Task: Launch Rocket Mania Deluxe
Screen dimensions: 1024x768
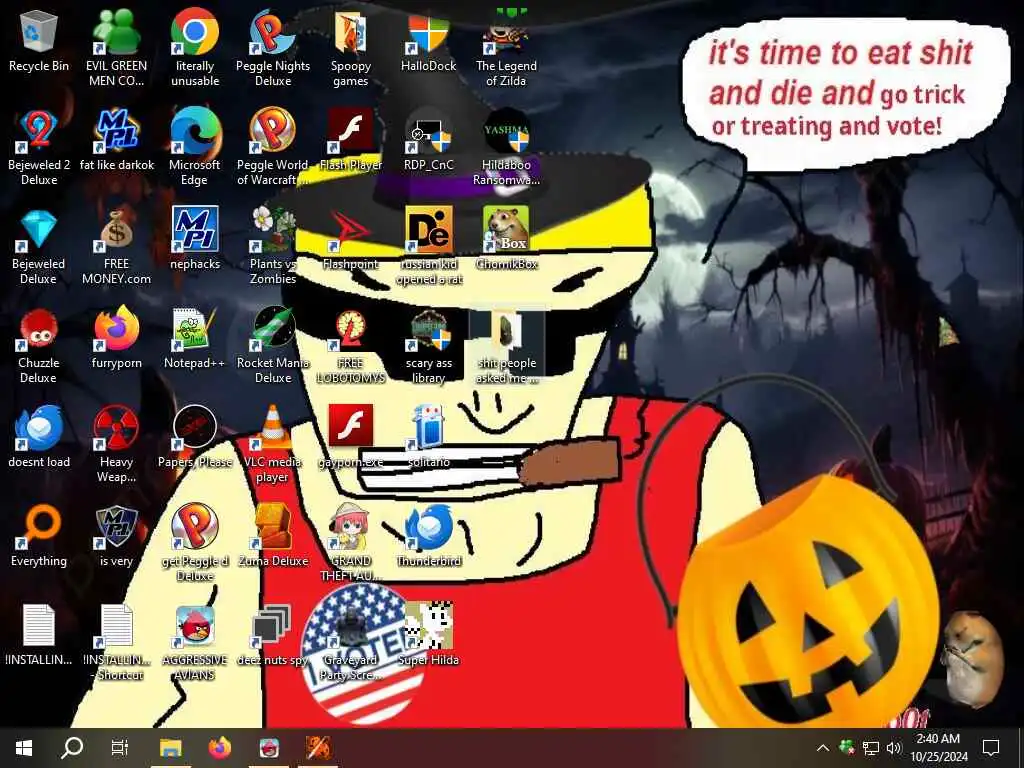Action: click(x=273, y=346)
